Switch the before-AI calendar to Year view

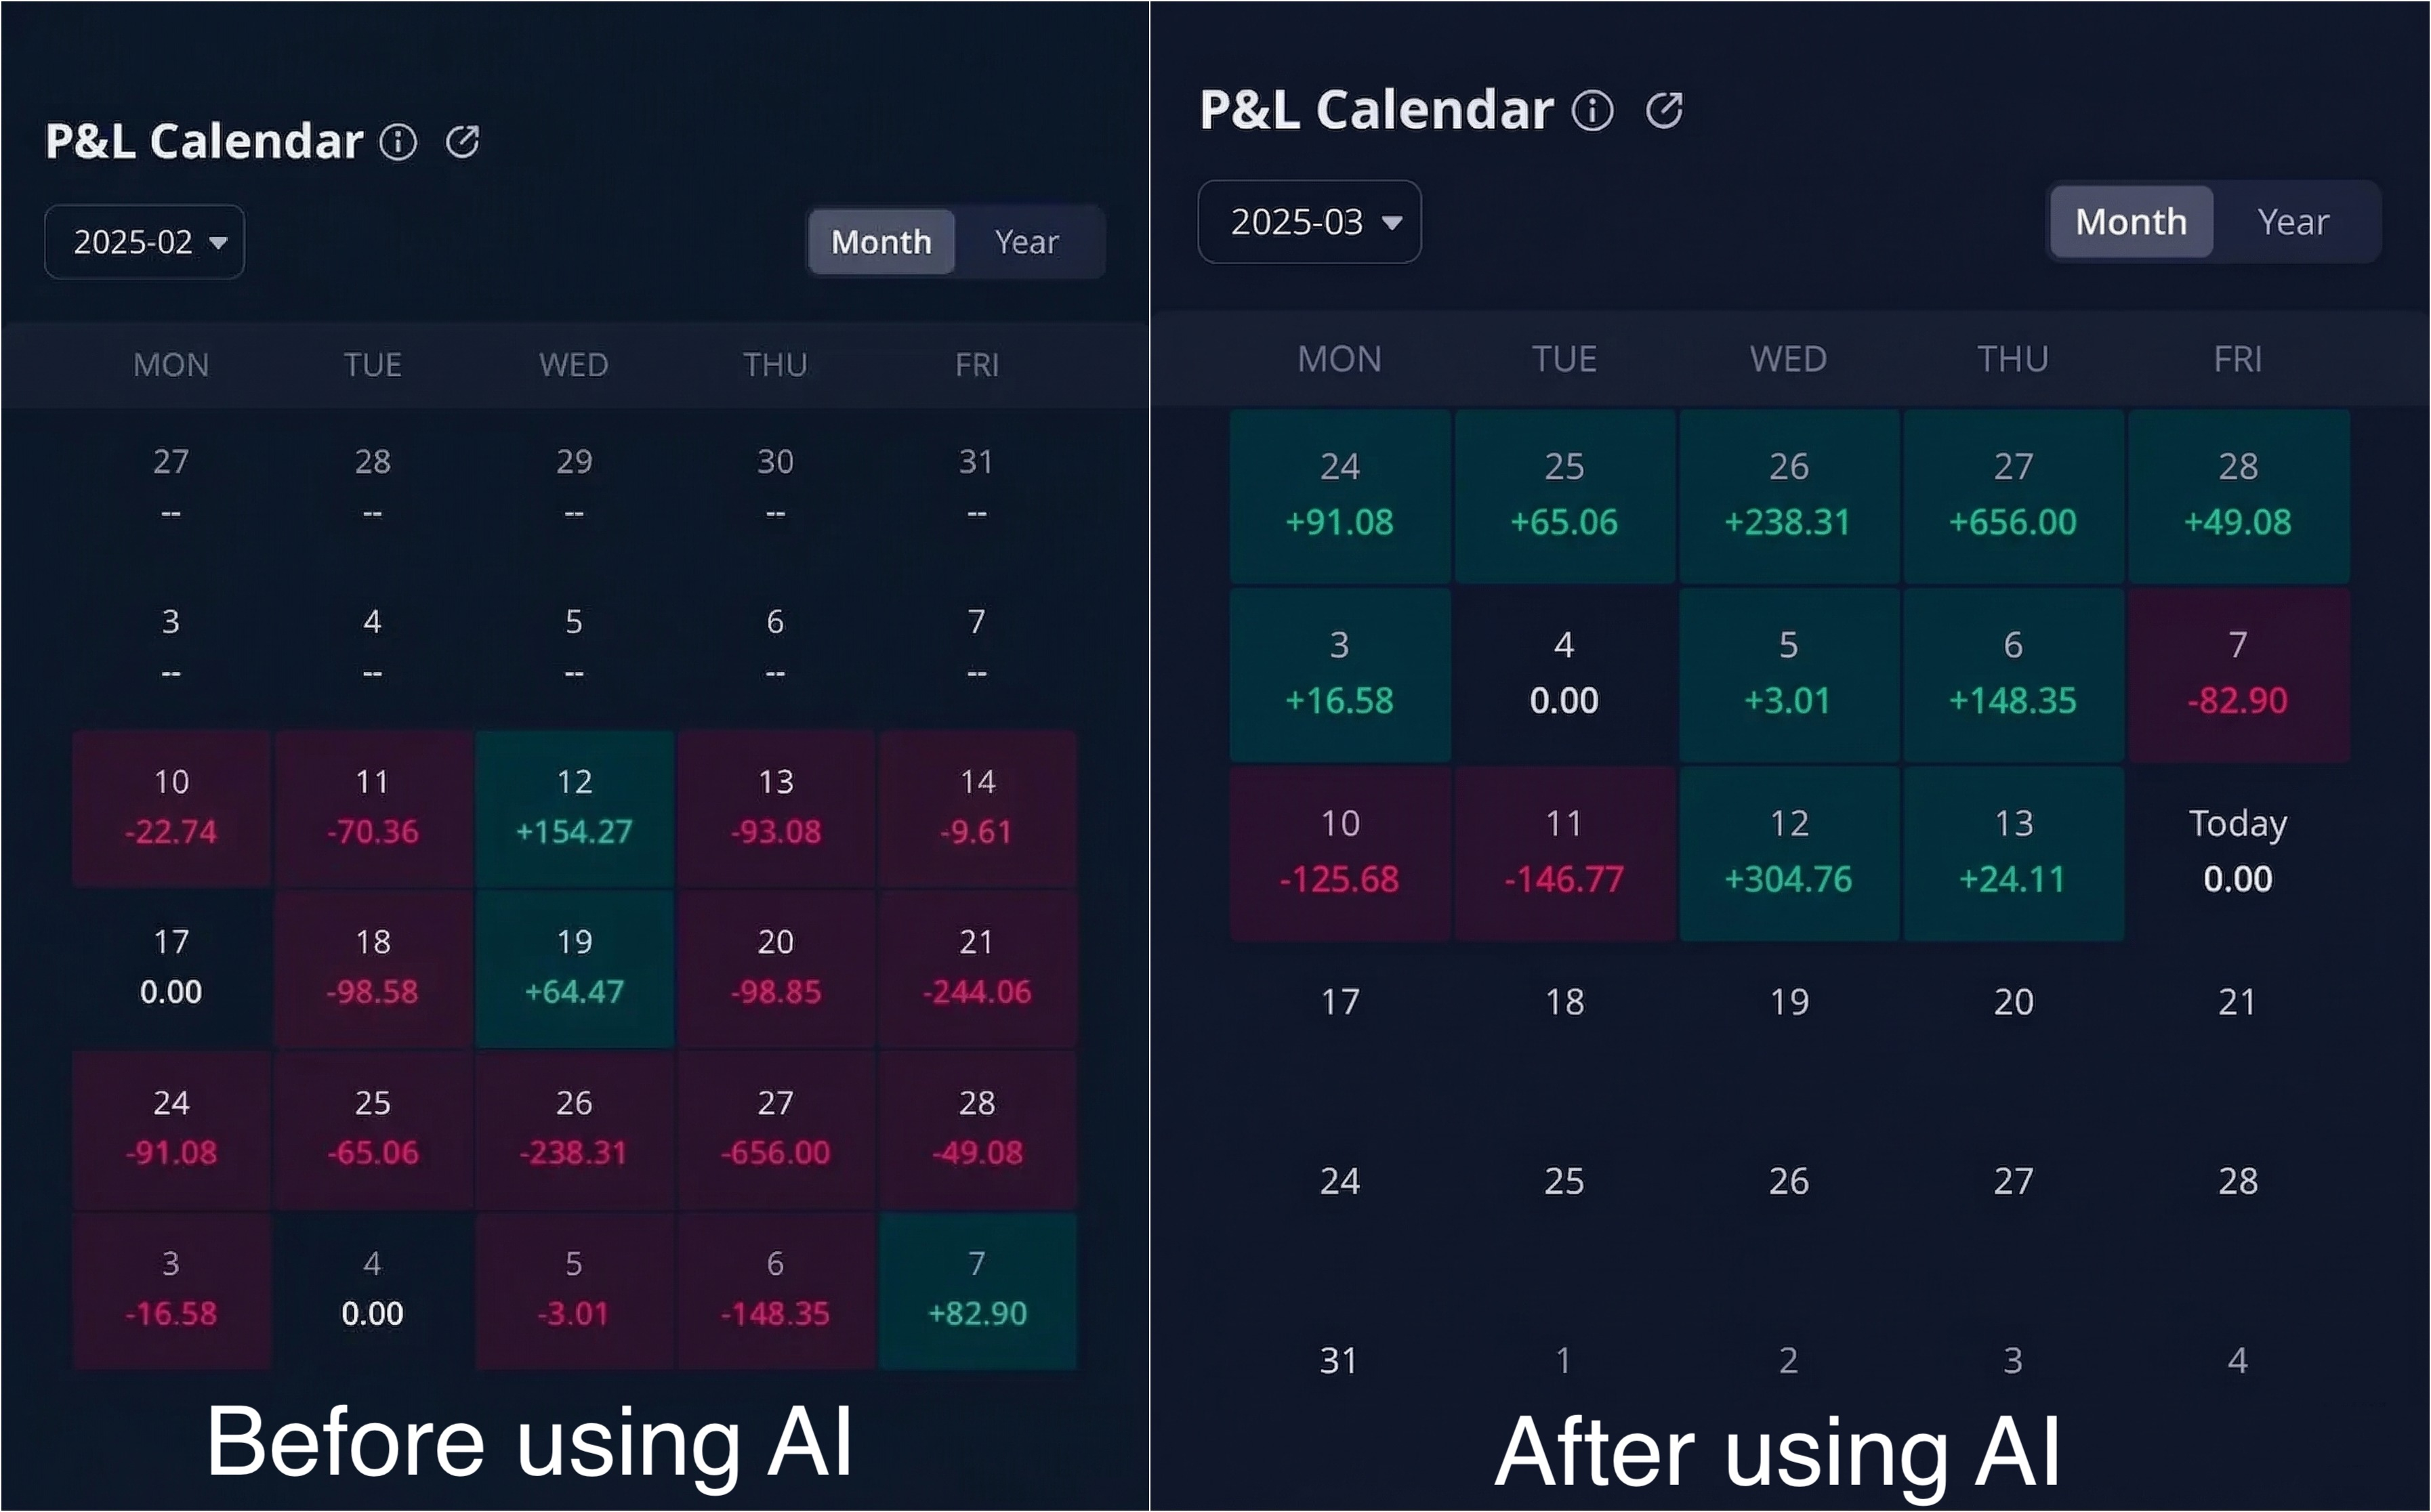coord(1027,241)
